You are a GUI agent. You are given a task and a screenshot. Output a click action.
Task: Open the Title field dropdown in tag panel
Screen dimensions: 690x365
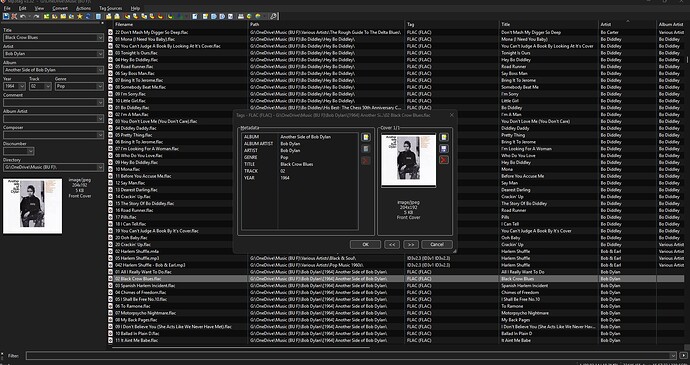point(100,37)
